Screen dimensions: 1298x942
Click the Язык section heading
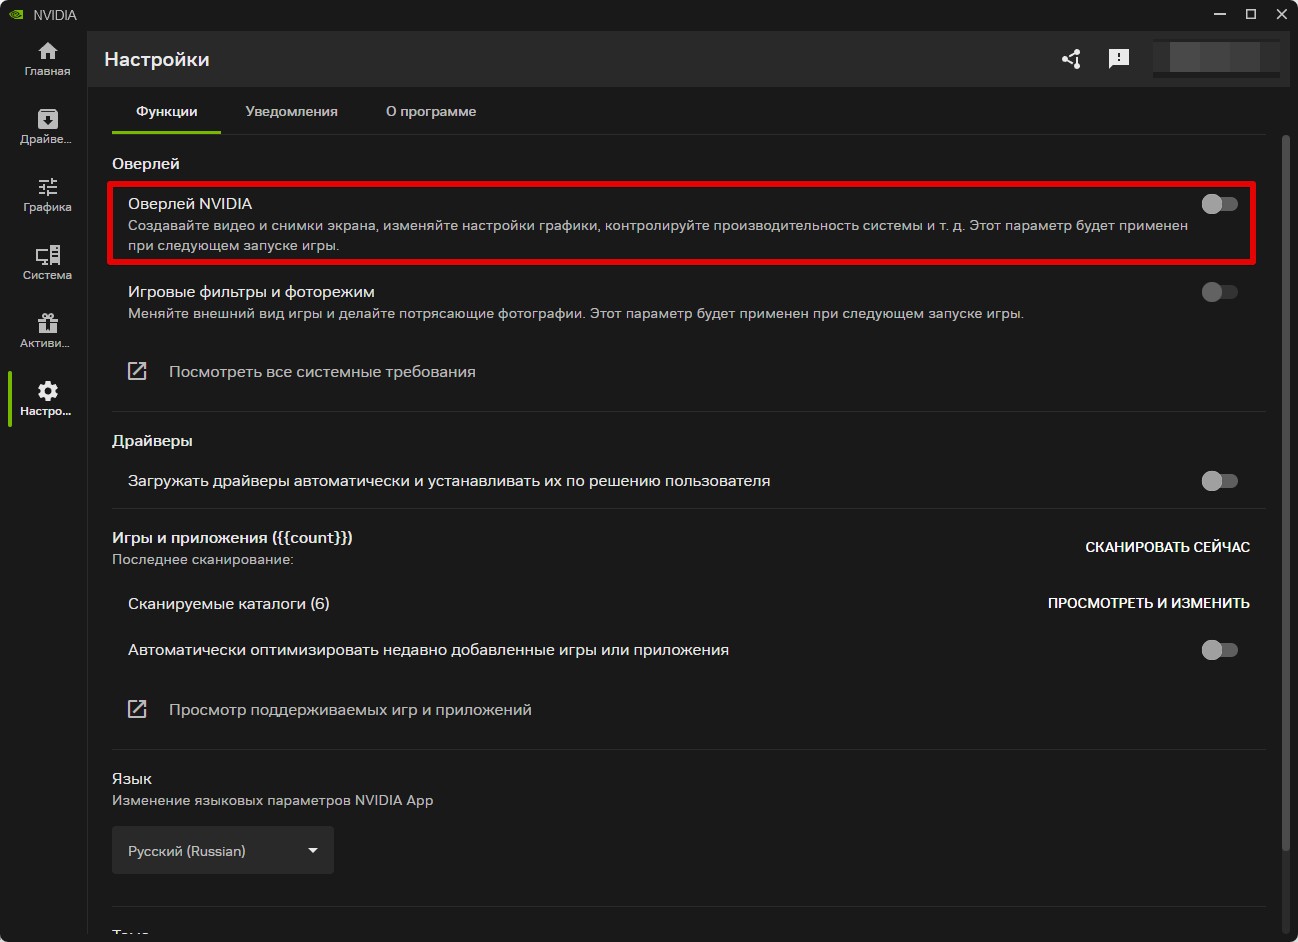click(x=132, y=779)
